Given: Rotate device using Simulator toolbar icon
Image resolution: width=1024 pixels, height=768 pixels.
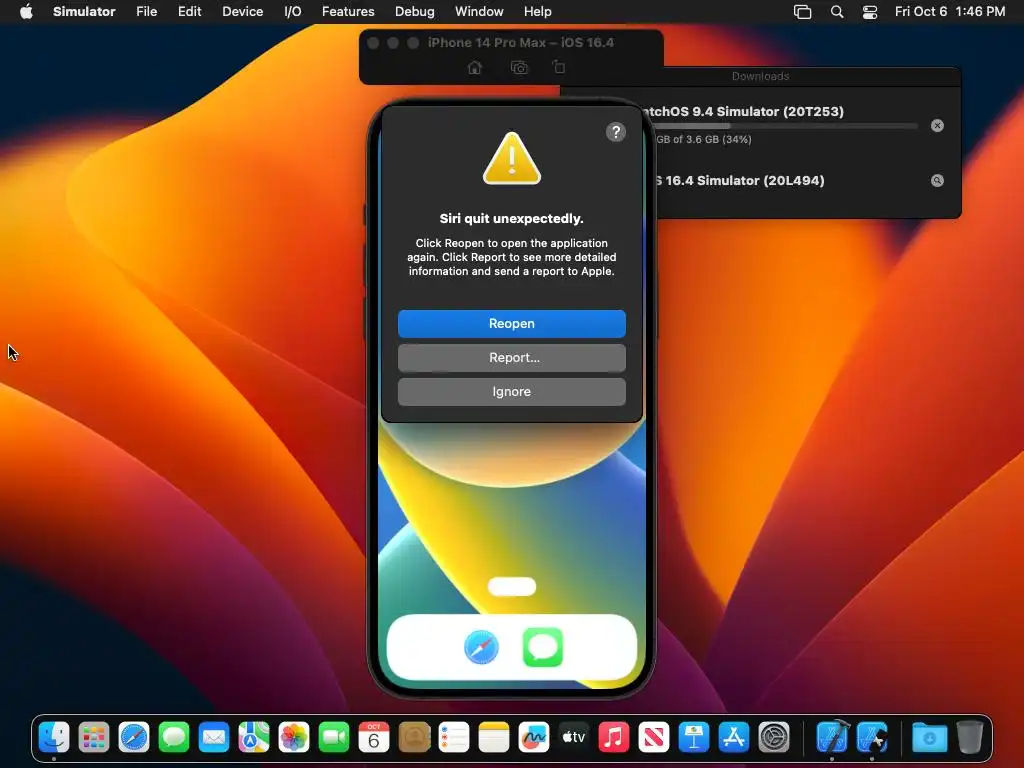Looking at the screenshot, I should (559, 67).
